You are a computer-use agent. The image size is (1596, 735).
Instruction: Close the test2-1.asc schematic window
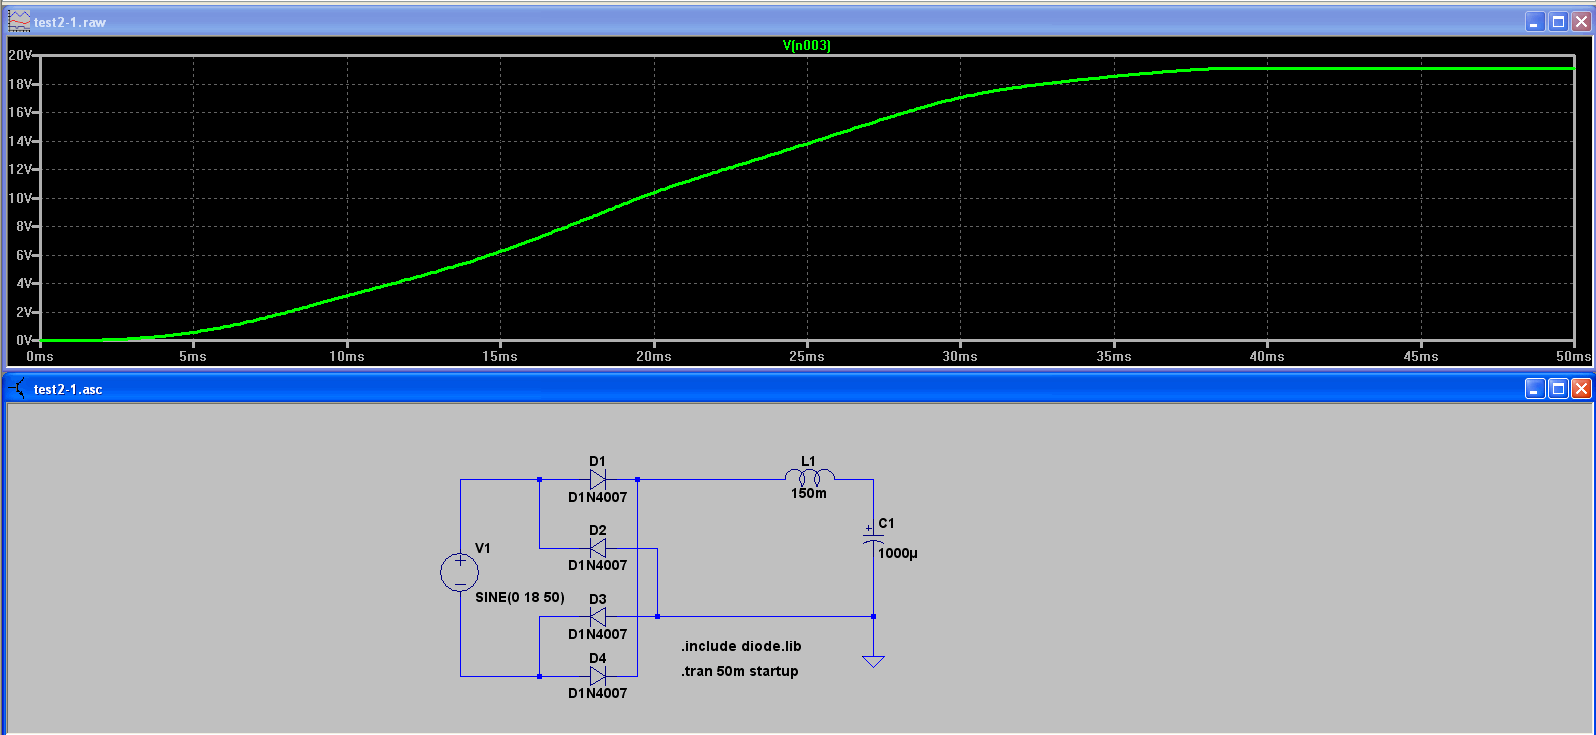click(1581, 388)
